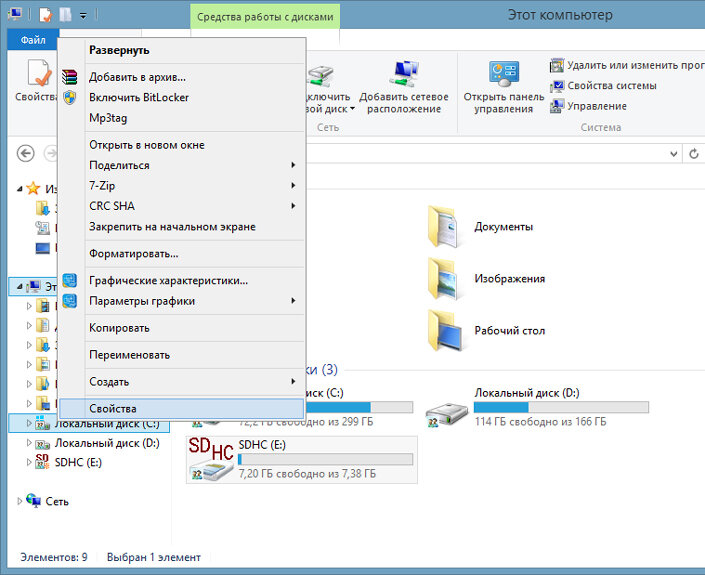Click "114 ГБ свободно из 166 ГБ" text
The height and width of the screenshot is (575, 705).
click(x=540, y=422)
